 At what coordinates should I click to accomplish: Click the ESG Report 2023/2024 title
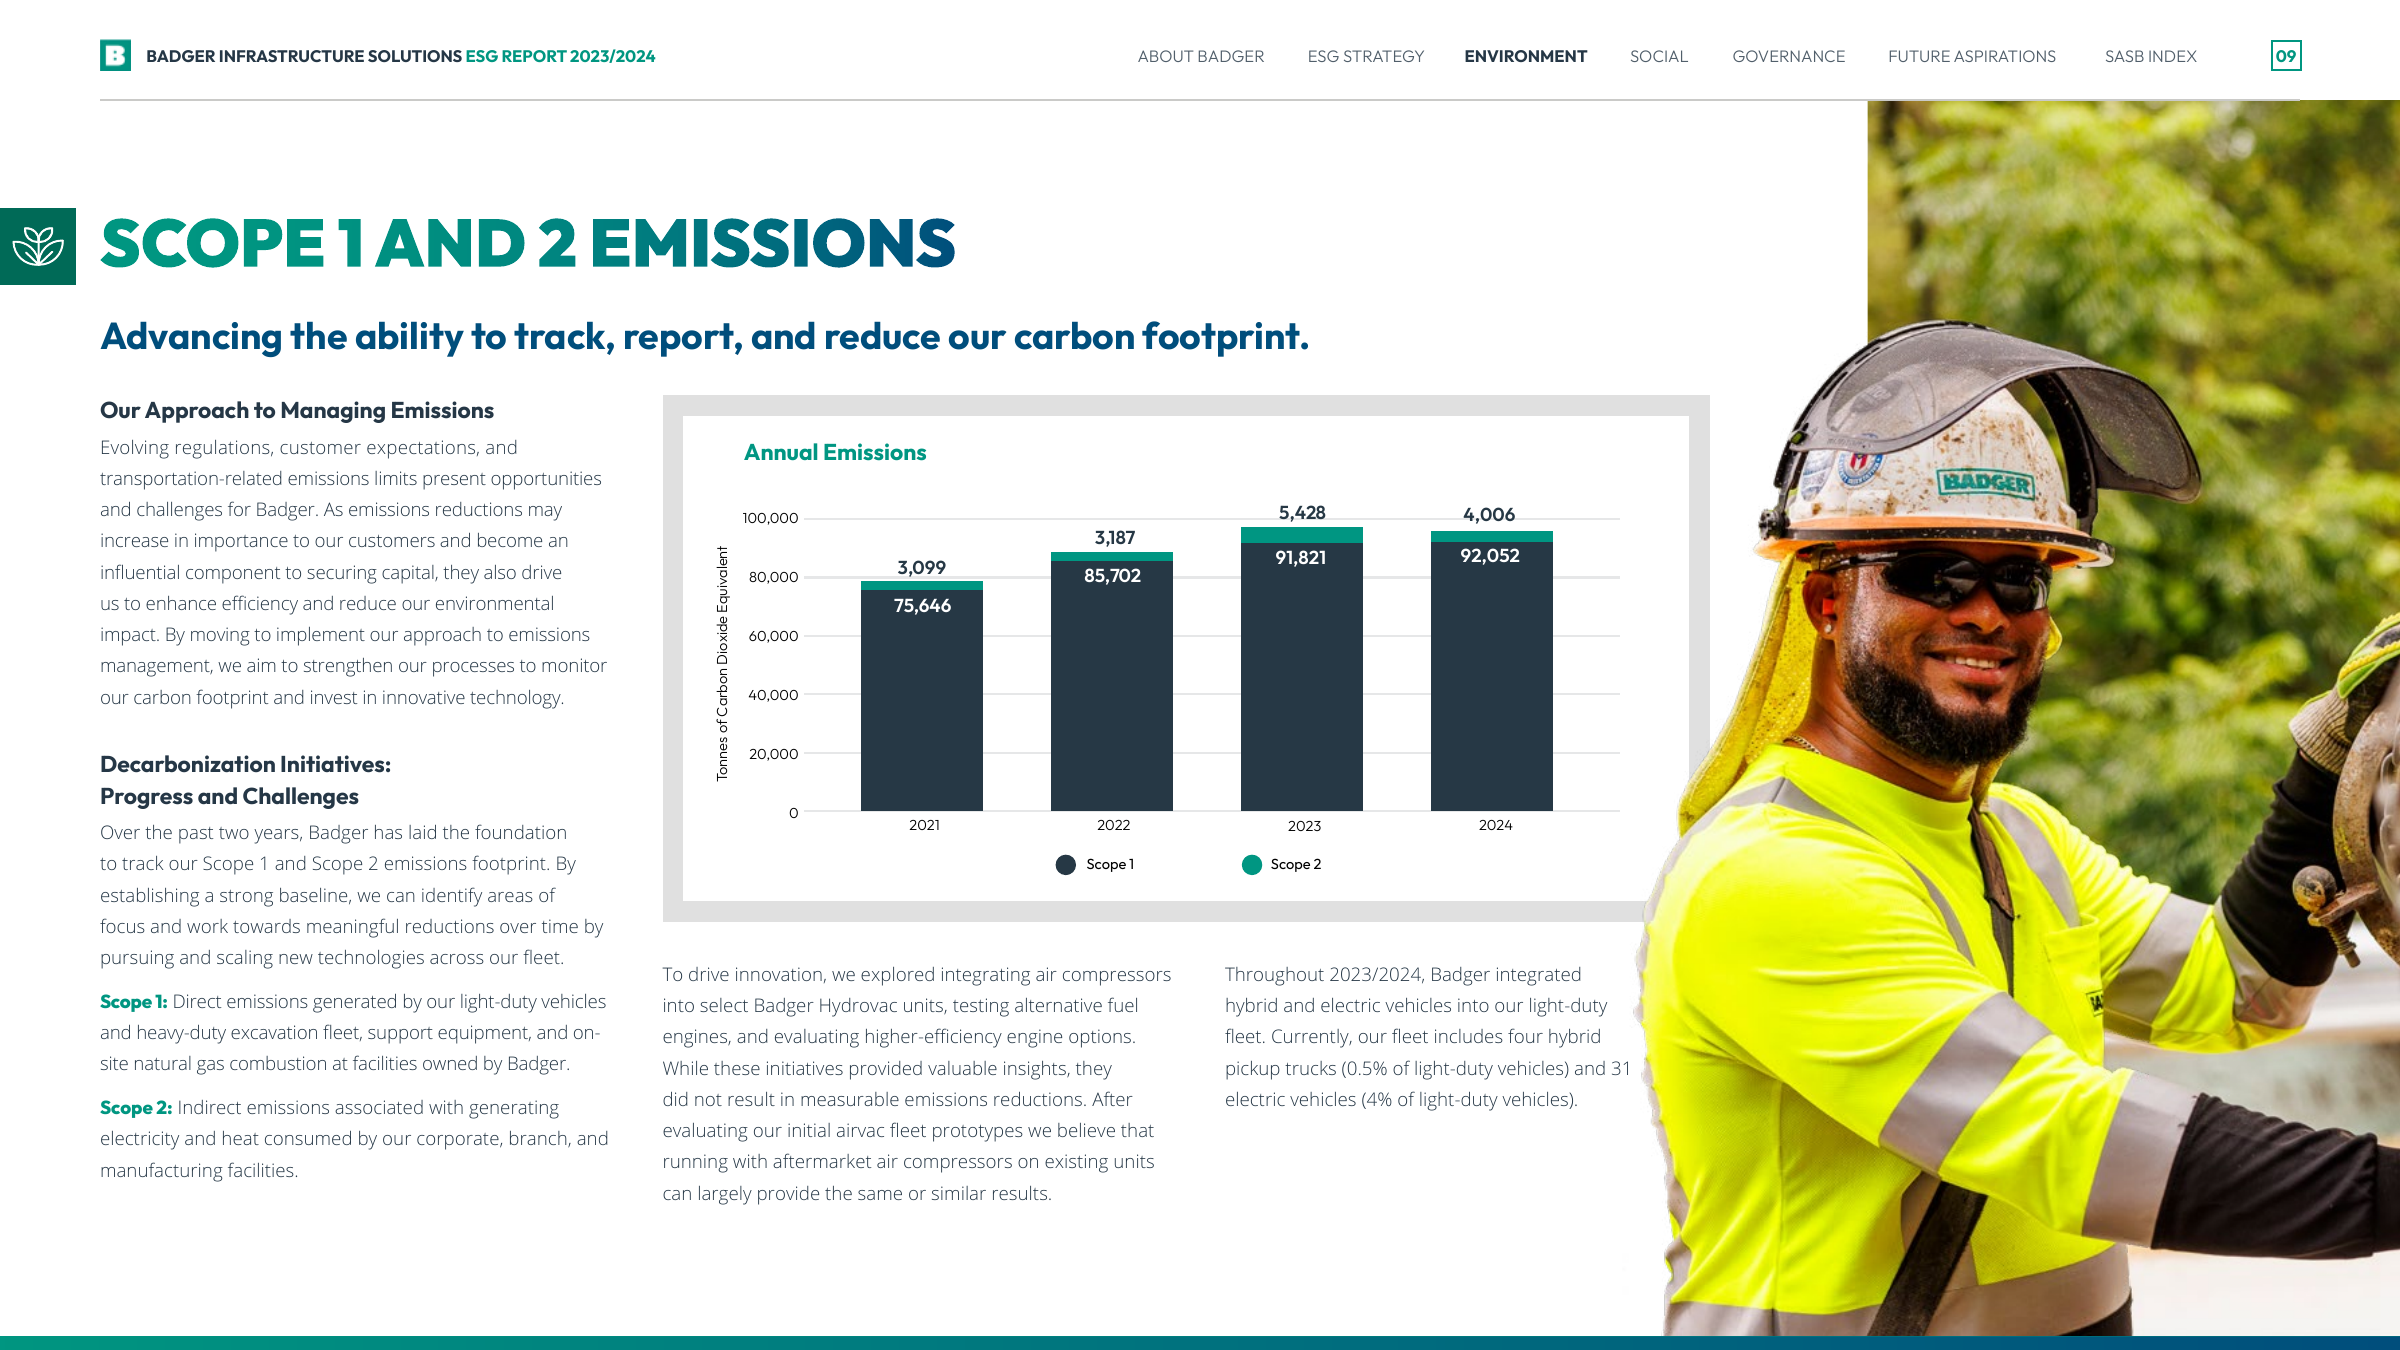560,56
